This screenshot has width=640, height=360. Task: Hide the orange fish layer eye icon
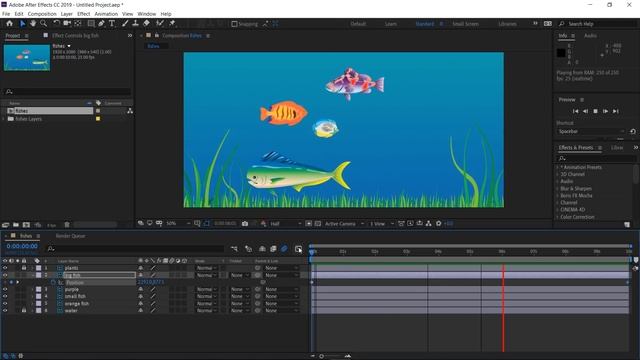5,304
